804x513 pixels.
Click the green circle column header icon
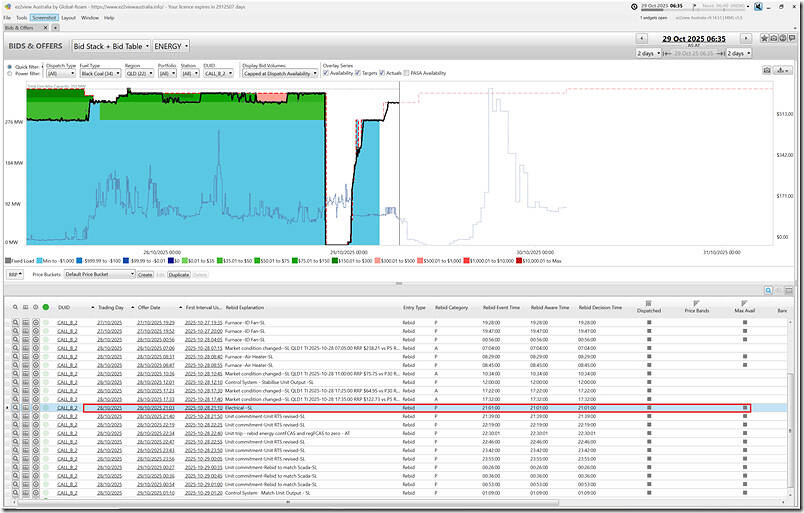pyautogui.click(x=46, y=307)
